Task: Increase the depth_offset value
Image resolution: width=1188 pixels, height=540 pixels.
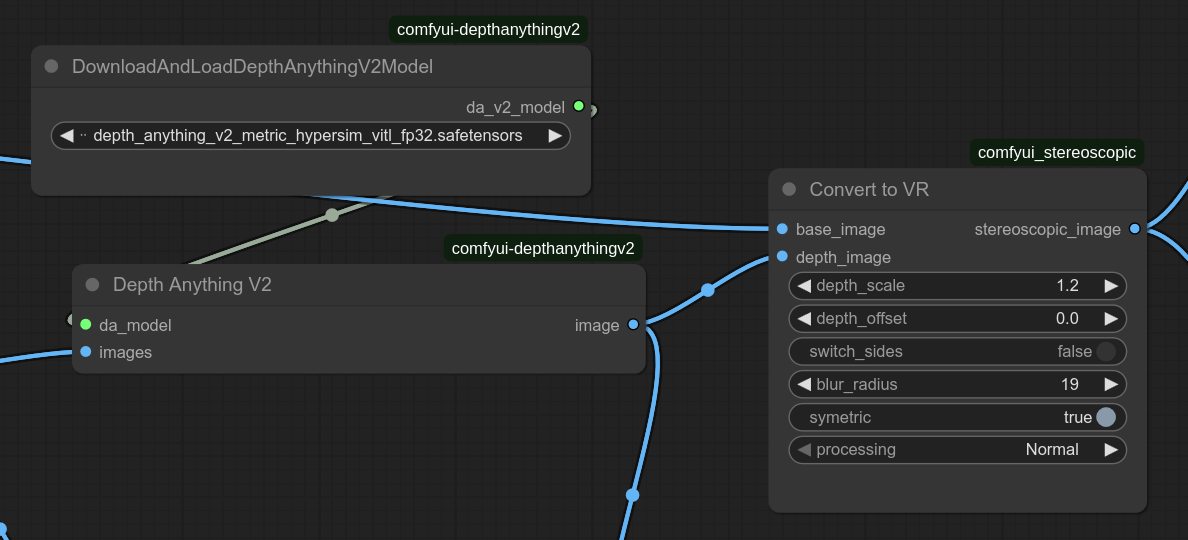Action: (1110, 319)
